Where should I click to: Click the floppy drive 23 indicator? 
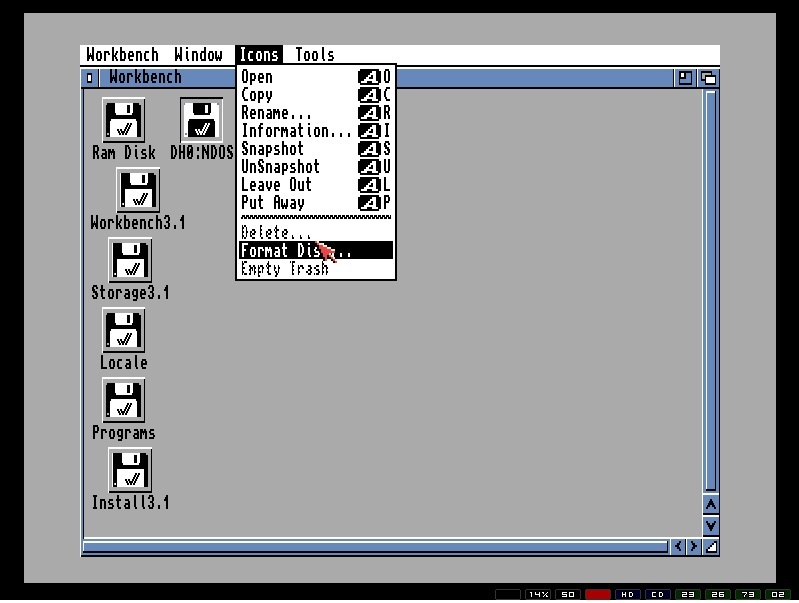(688, 594)
